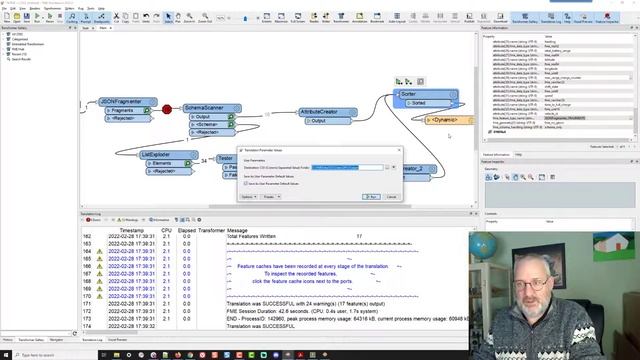Image resolution: width=640 pixels, height=360 pixels.
Task: Open the Options dropdown in the dialog
Action: (x=249, y=197)
